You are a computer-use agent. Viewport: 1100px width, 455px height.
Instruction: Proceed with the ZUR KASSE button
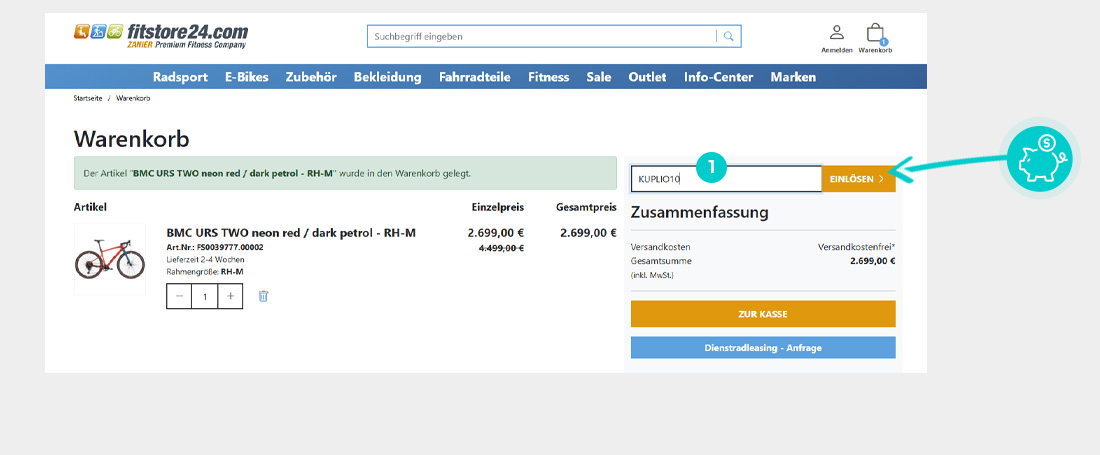click(763, 314)
